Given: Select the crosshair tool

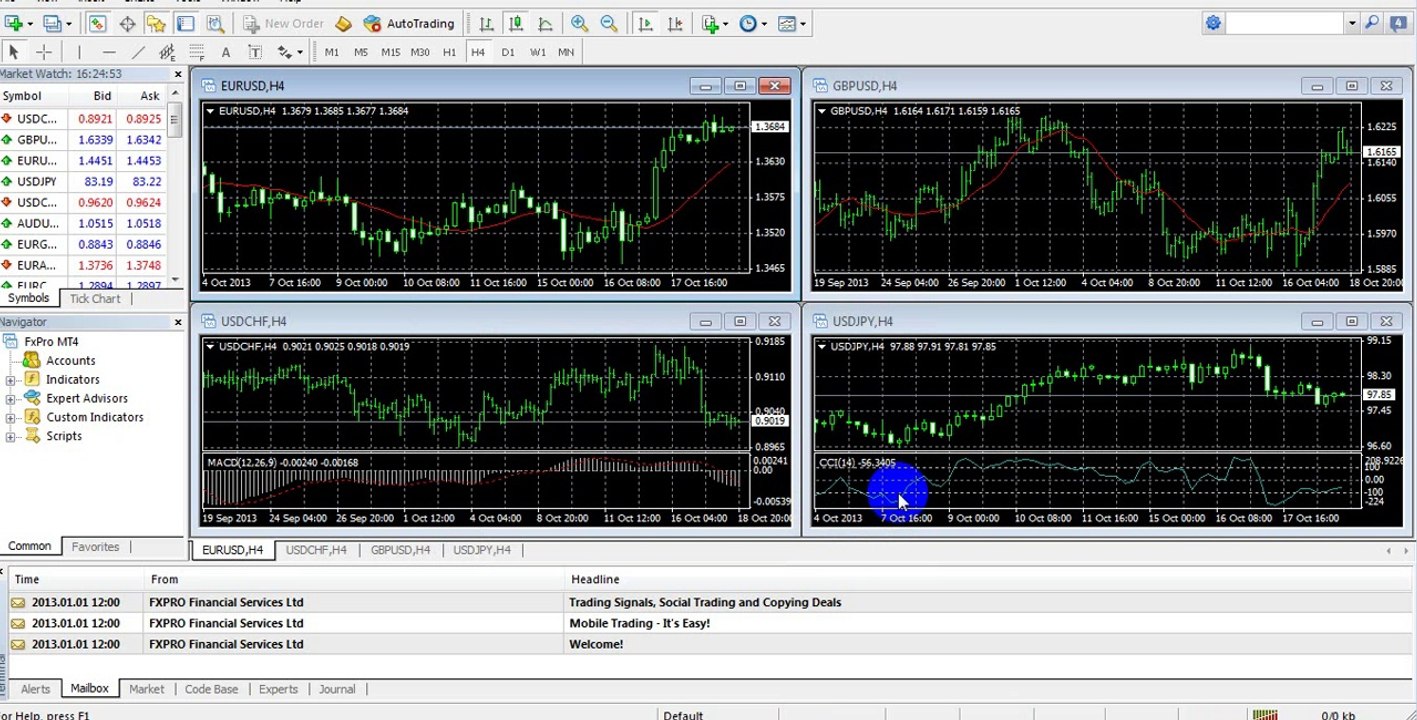Looking at the screenshot, I should pos(44,52).
